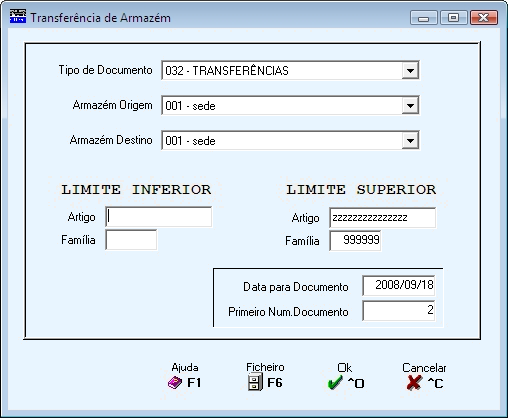Click the Limite Superior Artigo field

coord(383,218)
